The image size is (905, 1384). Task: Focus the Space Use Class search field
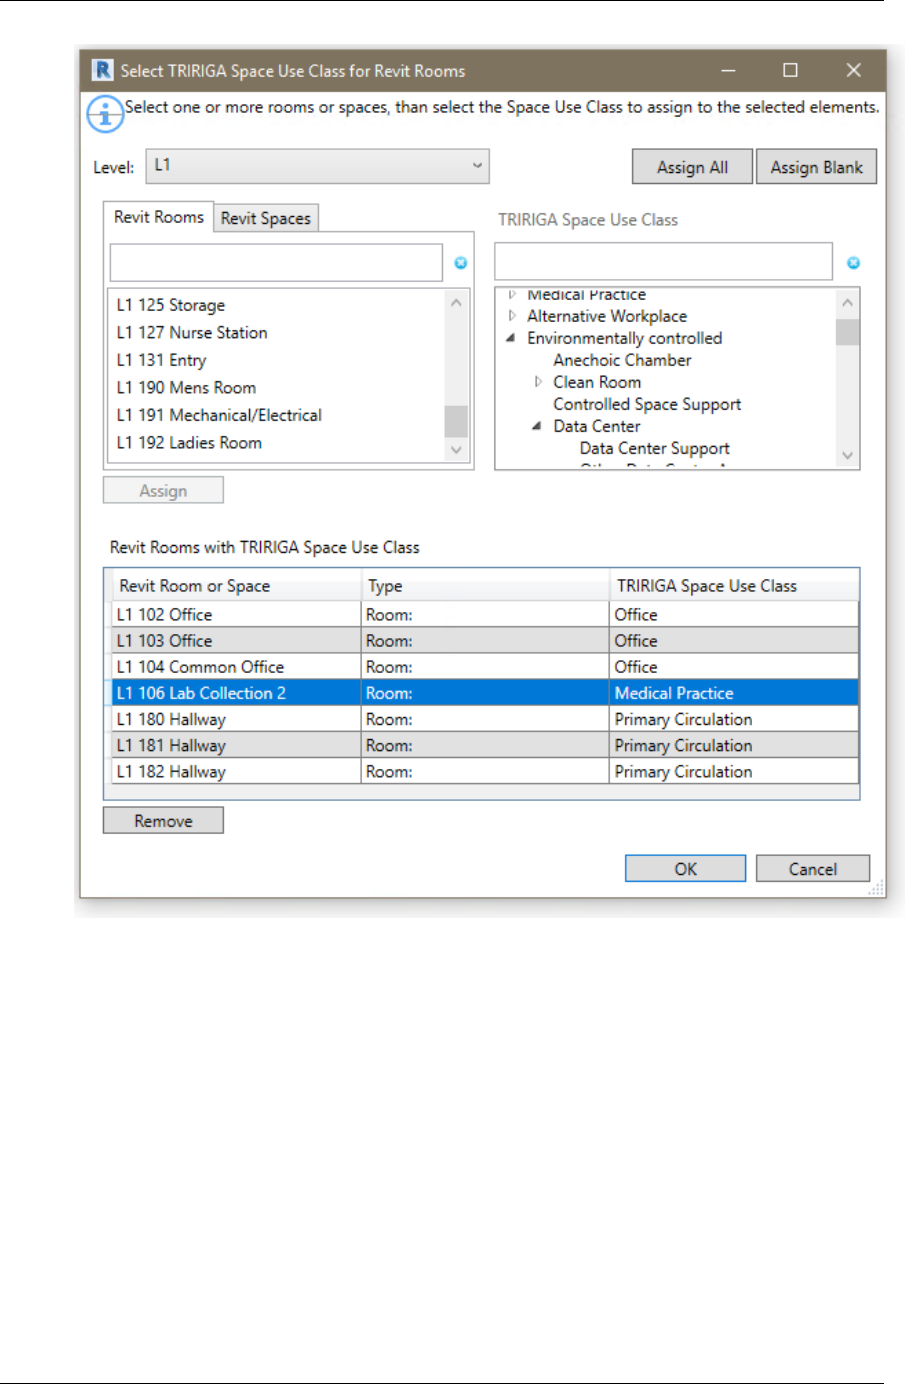coord(664,262)
